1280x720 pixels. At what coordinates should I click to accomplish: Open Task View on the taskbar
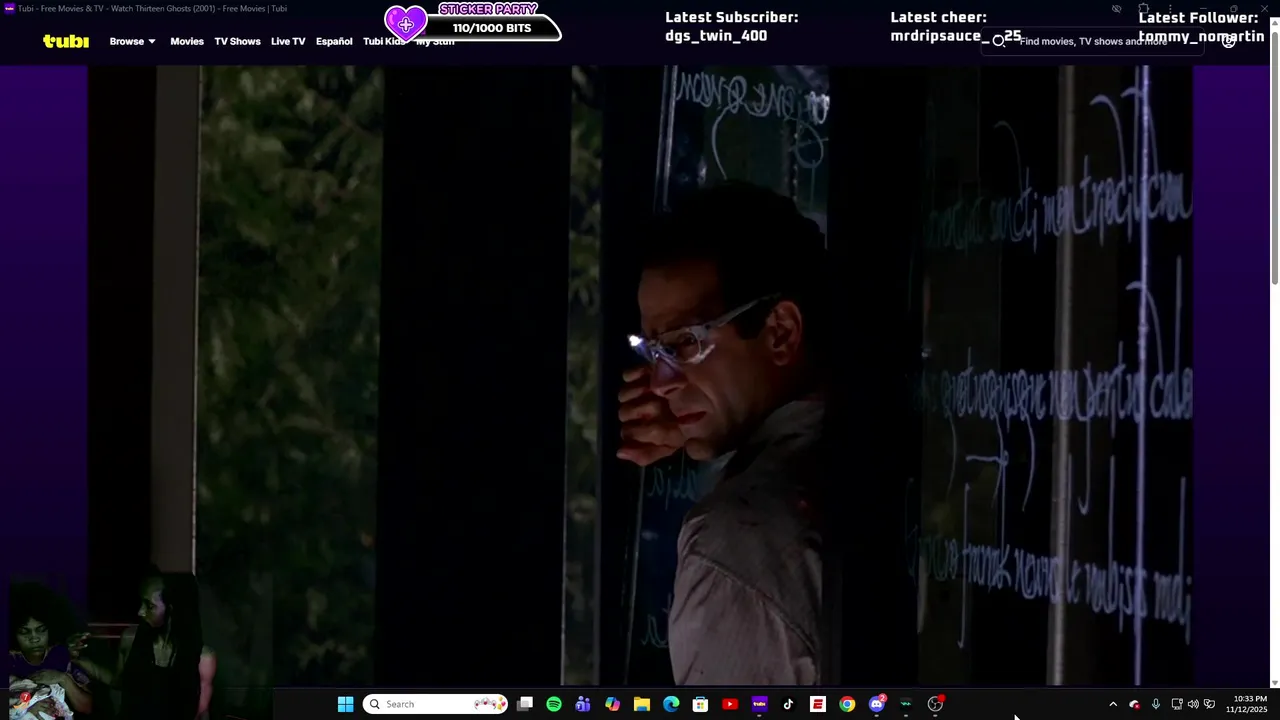point(525,704)
